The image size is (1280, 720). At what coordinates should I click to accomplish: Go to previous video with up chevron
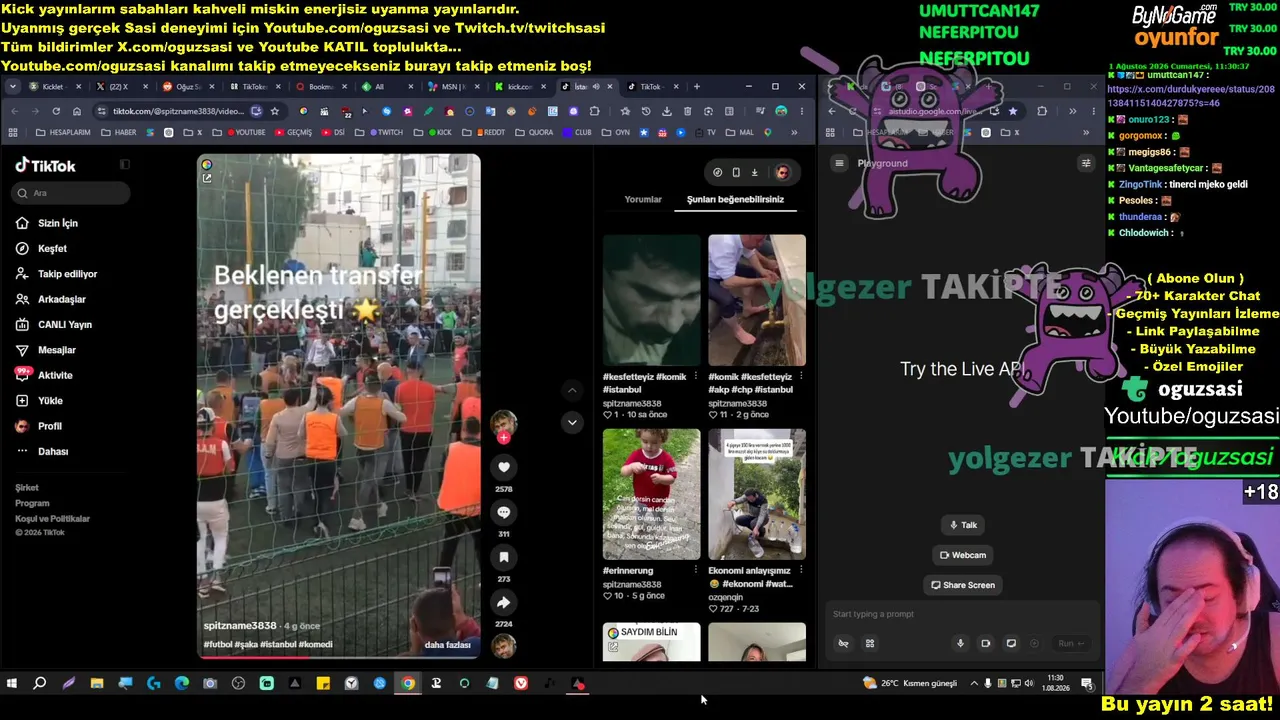coord(572,390)
